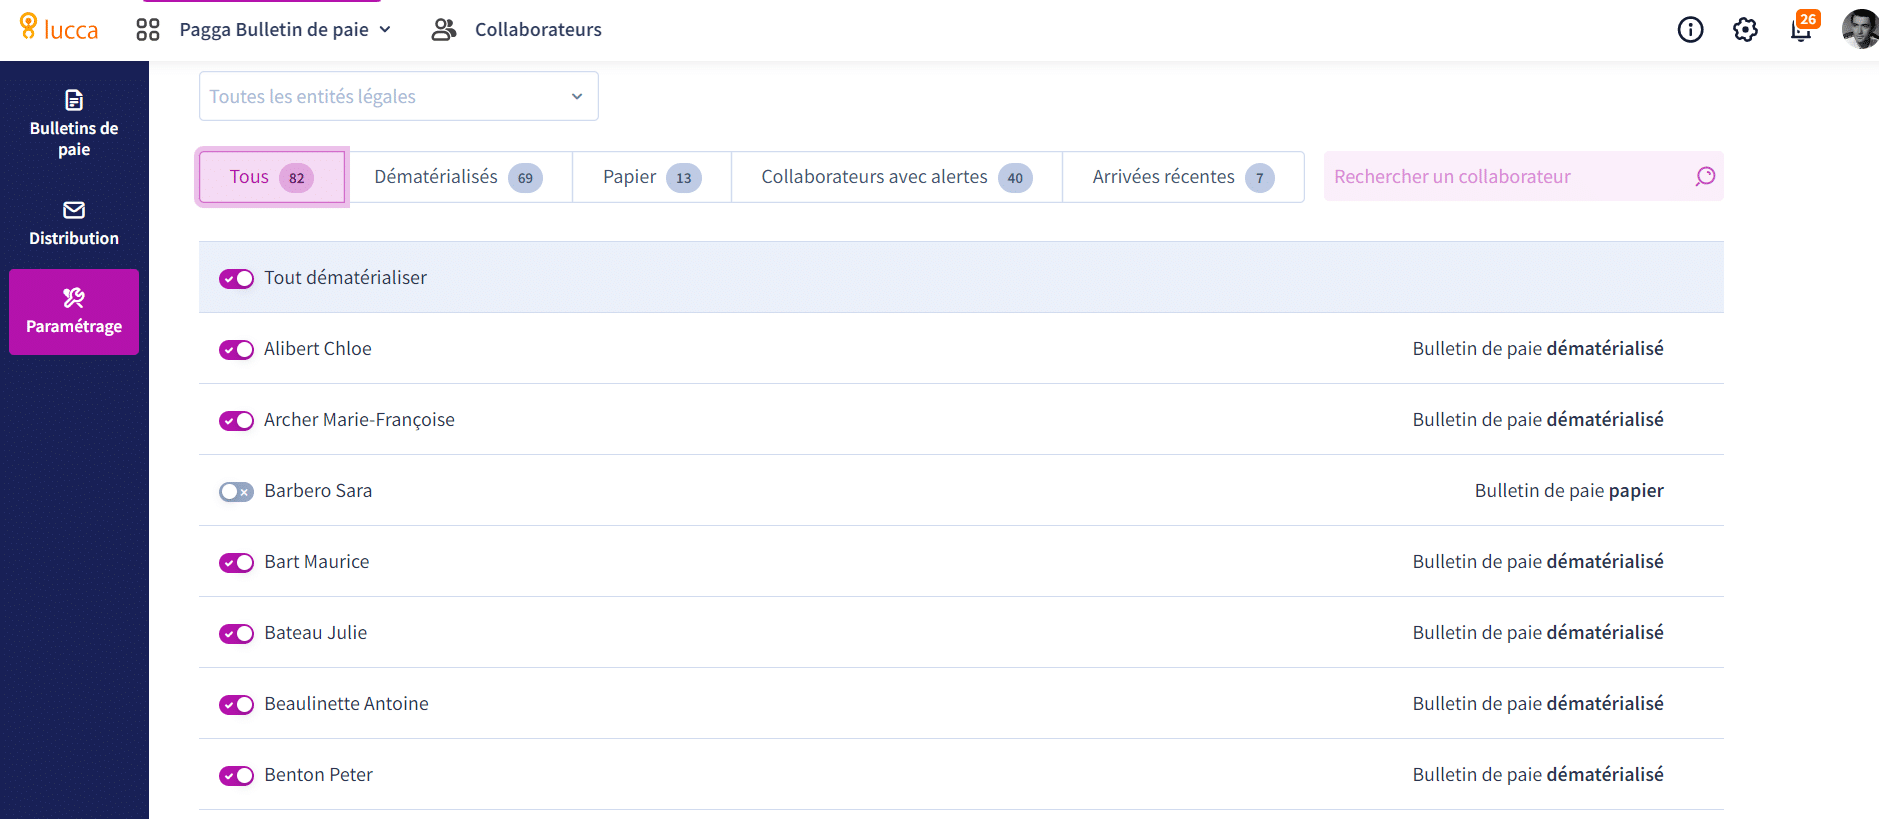
Task: Click the info circle icon
Action: click(x=1690, y=30)
